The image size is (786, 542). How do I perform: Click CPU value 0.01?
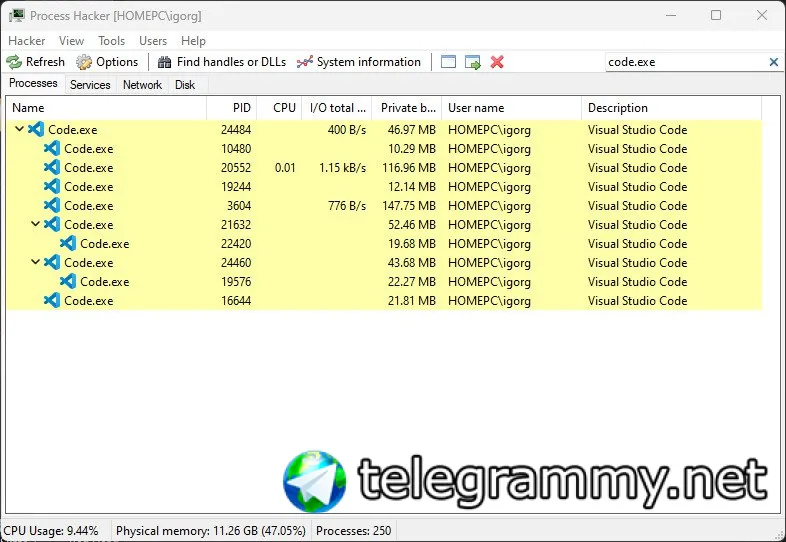coord(285,167)
